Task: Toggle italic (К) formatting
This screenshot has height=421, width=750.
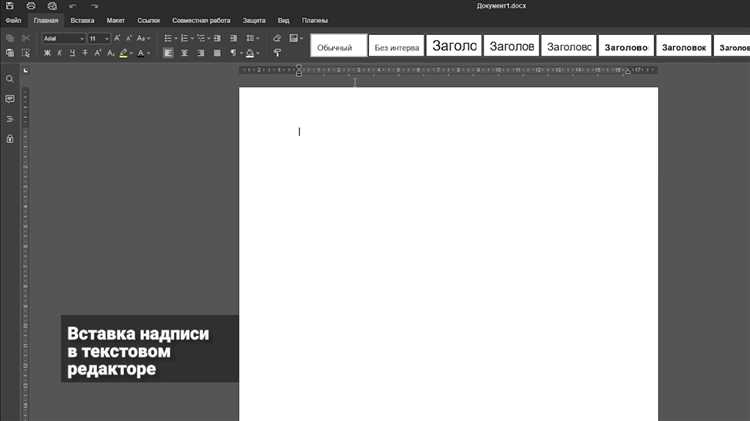Action: click(x=60, y=53)
